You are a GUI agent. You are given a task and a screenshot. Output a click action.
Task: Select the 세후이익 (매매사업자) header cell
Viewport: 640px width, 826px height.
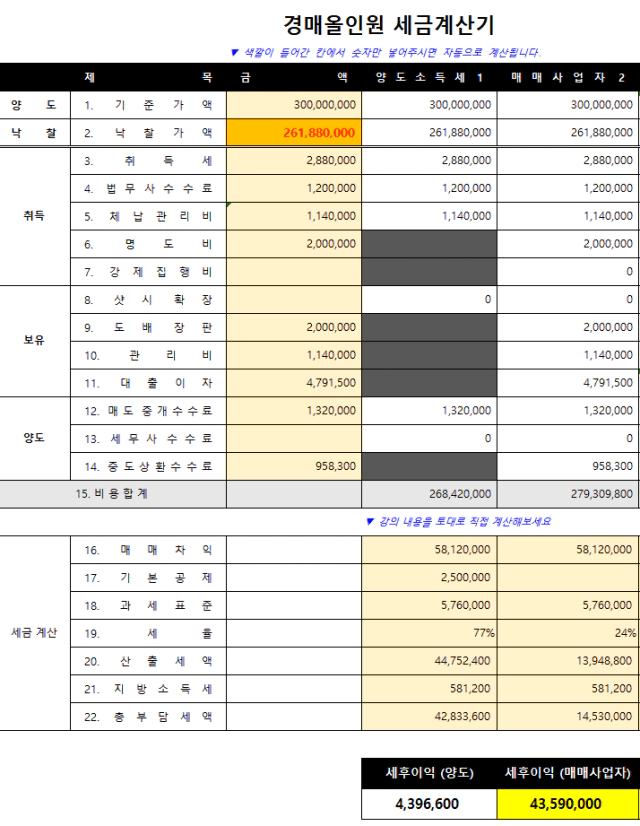pyautogui.click(x=568, y=773)
